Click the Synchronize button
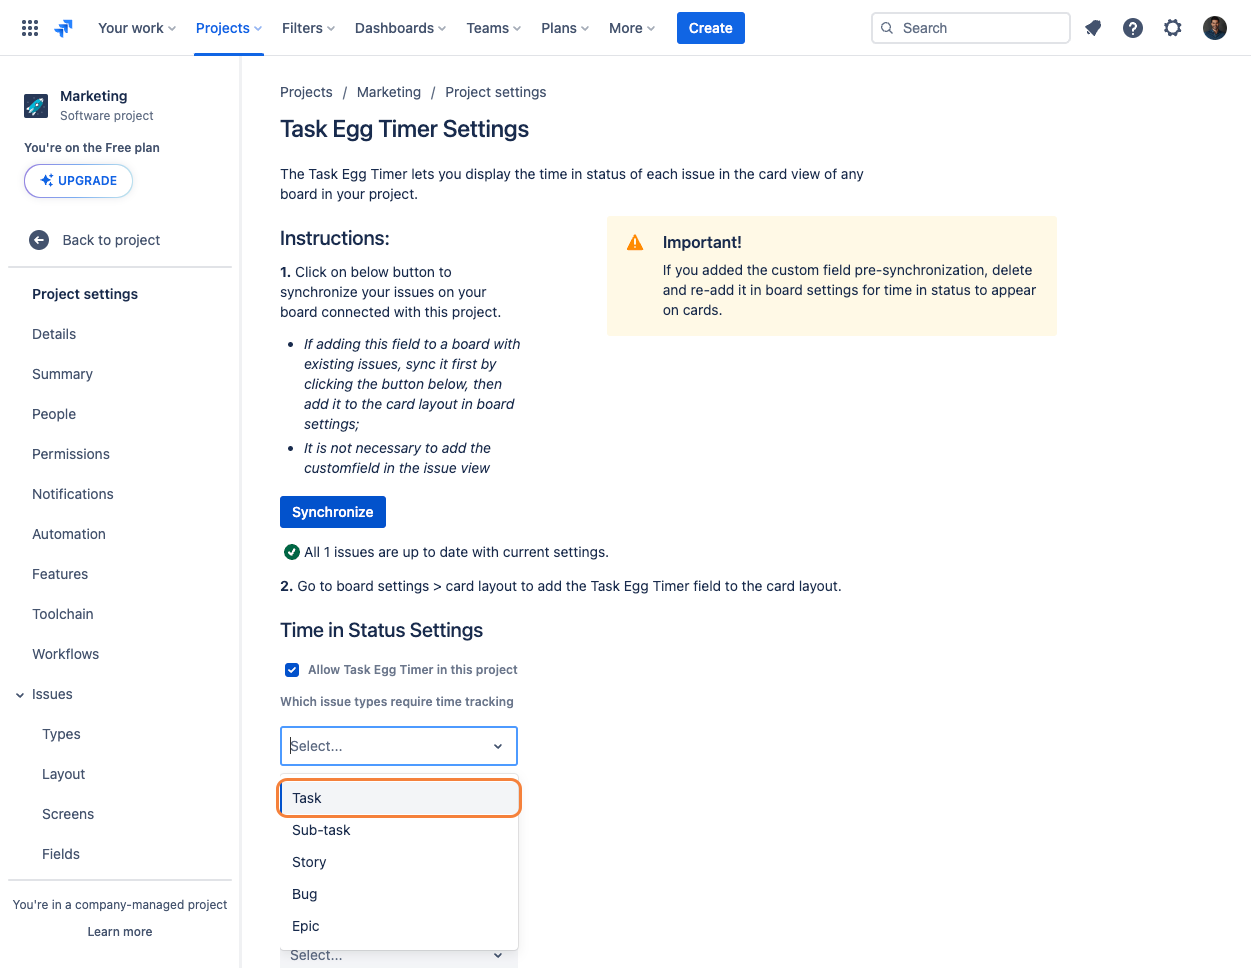The height and width of the screenshot is (968, 1251). pyautogui.click(x=333, y=512)
